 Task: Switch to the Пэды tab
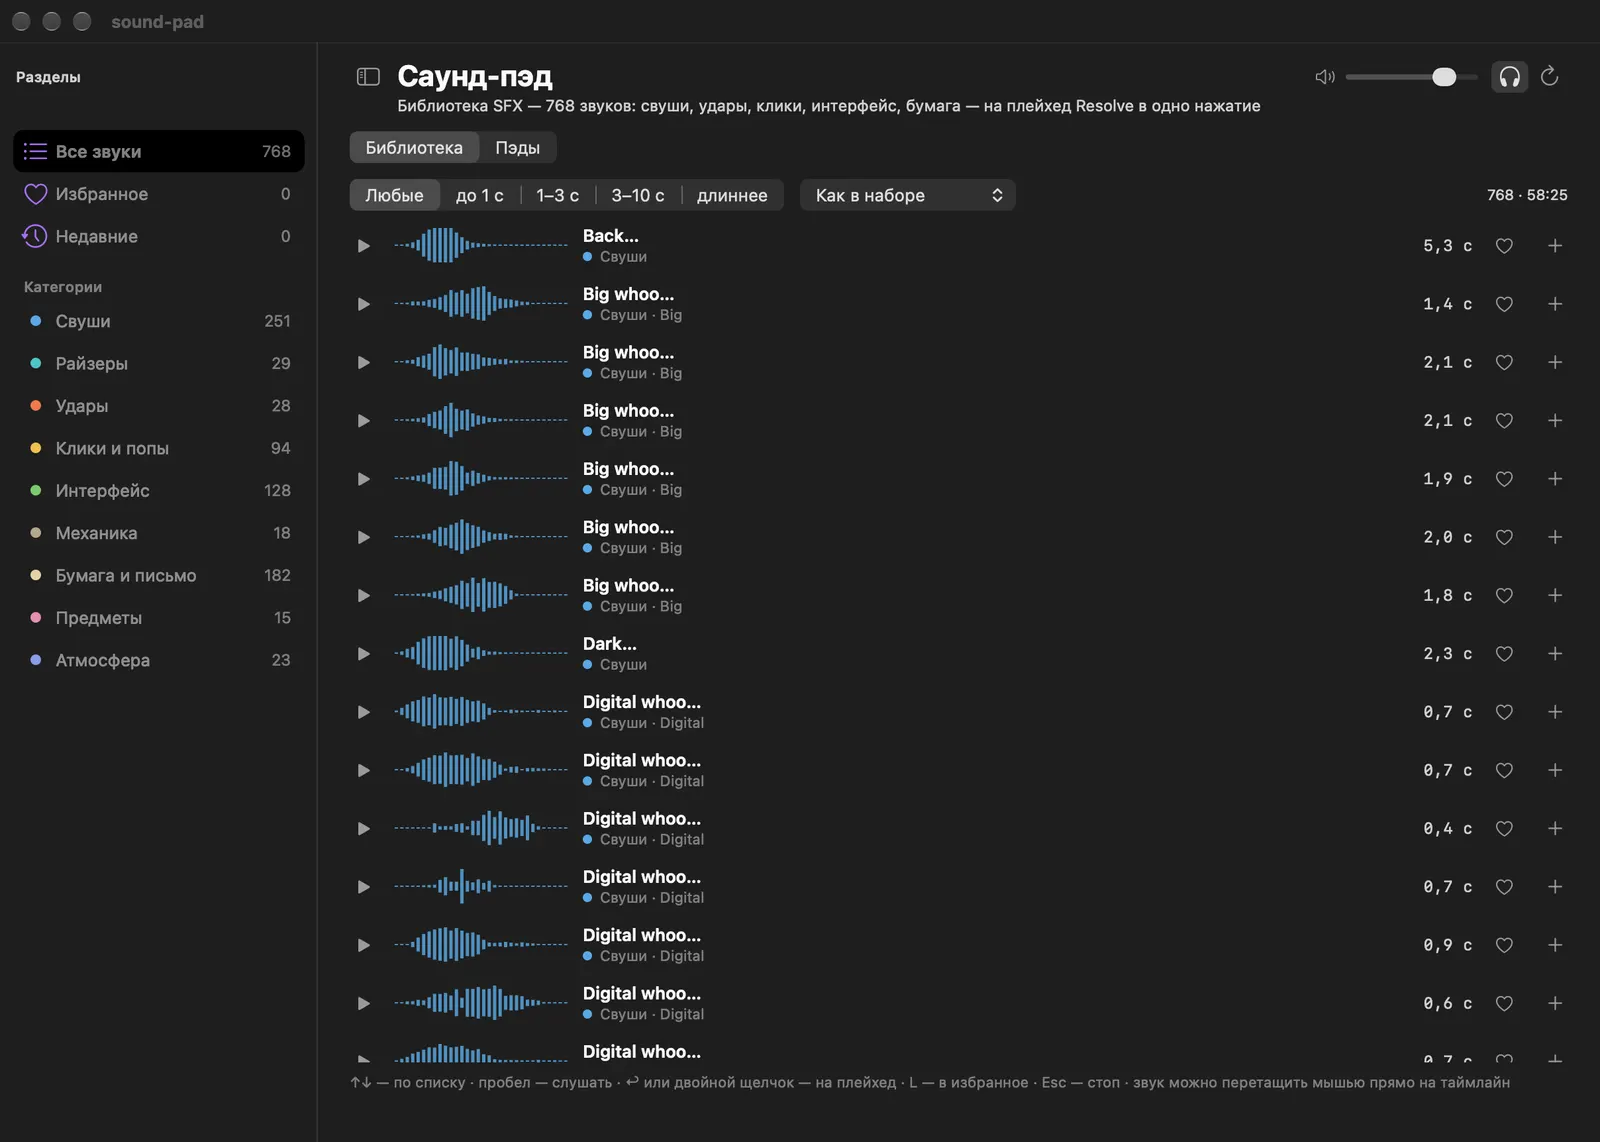(517, 148)
